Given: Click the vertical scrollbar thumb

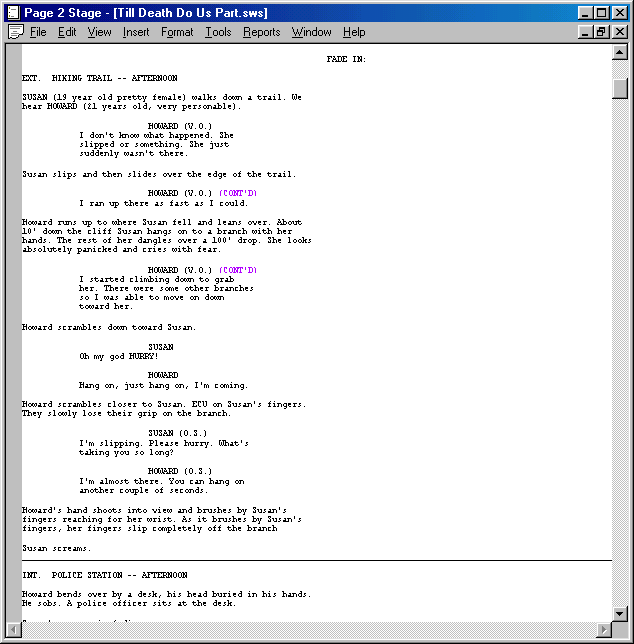Looking at the screenshot, I should [620, 88].
